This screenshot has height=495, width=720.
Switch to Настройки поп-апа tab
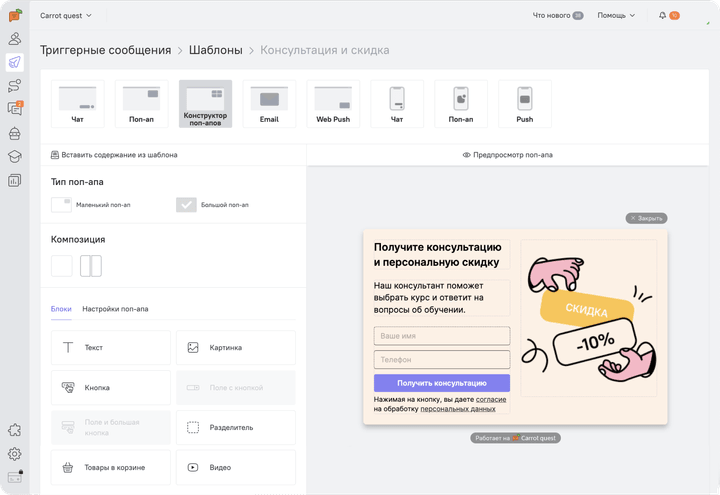tap(115, 309)
